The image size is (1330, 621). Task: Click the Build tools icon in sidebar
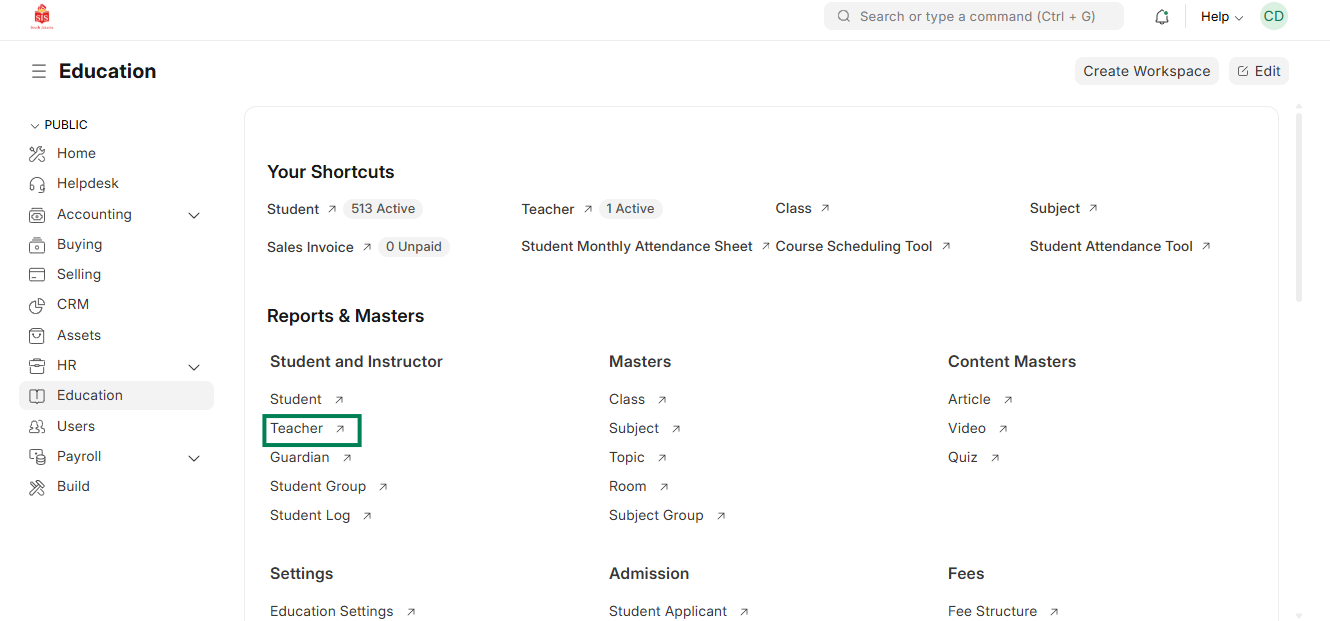[37, 487]
